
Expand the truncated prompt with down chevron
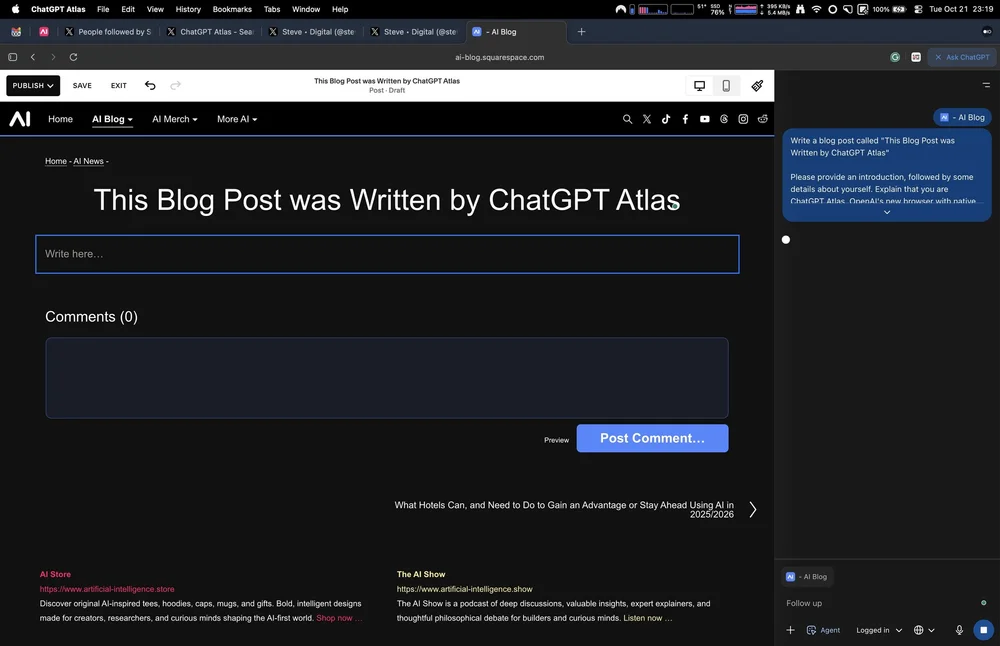coord(886,212)
